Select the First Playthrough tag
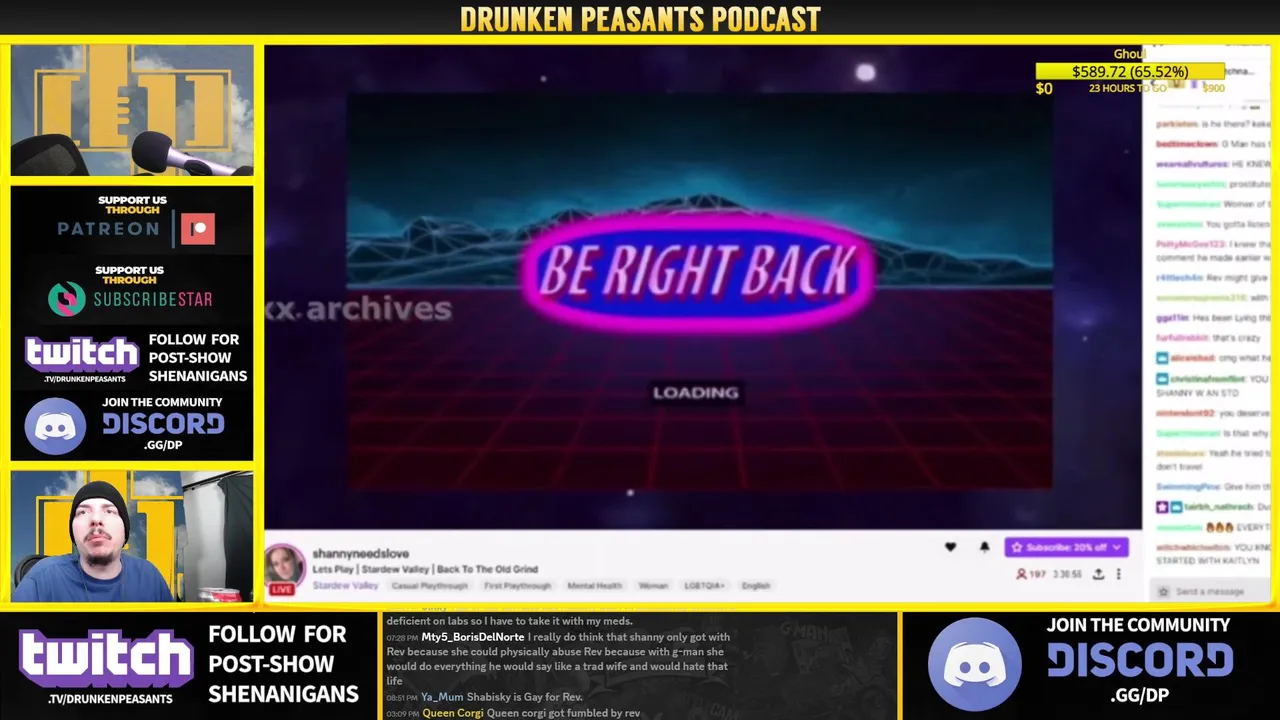This screenshot has height=720, width=1280. [x=517, y=585]
